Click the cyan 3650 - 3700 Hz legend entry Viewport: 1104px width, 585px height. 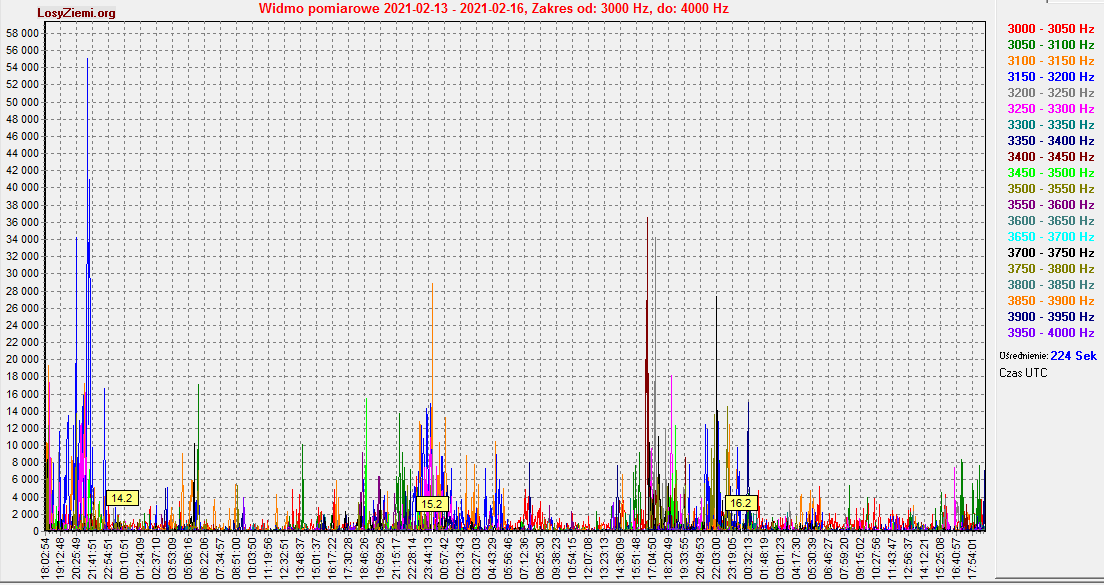tap(1050, 237)
